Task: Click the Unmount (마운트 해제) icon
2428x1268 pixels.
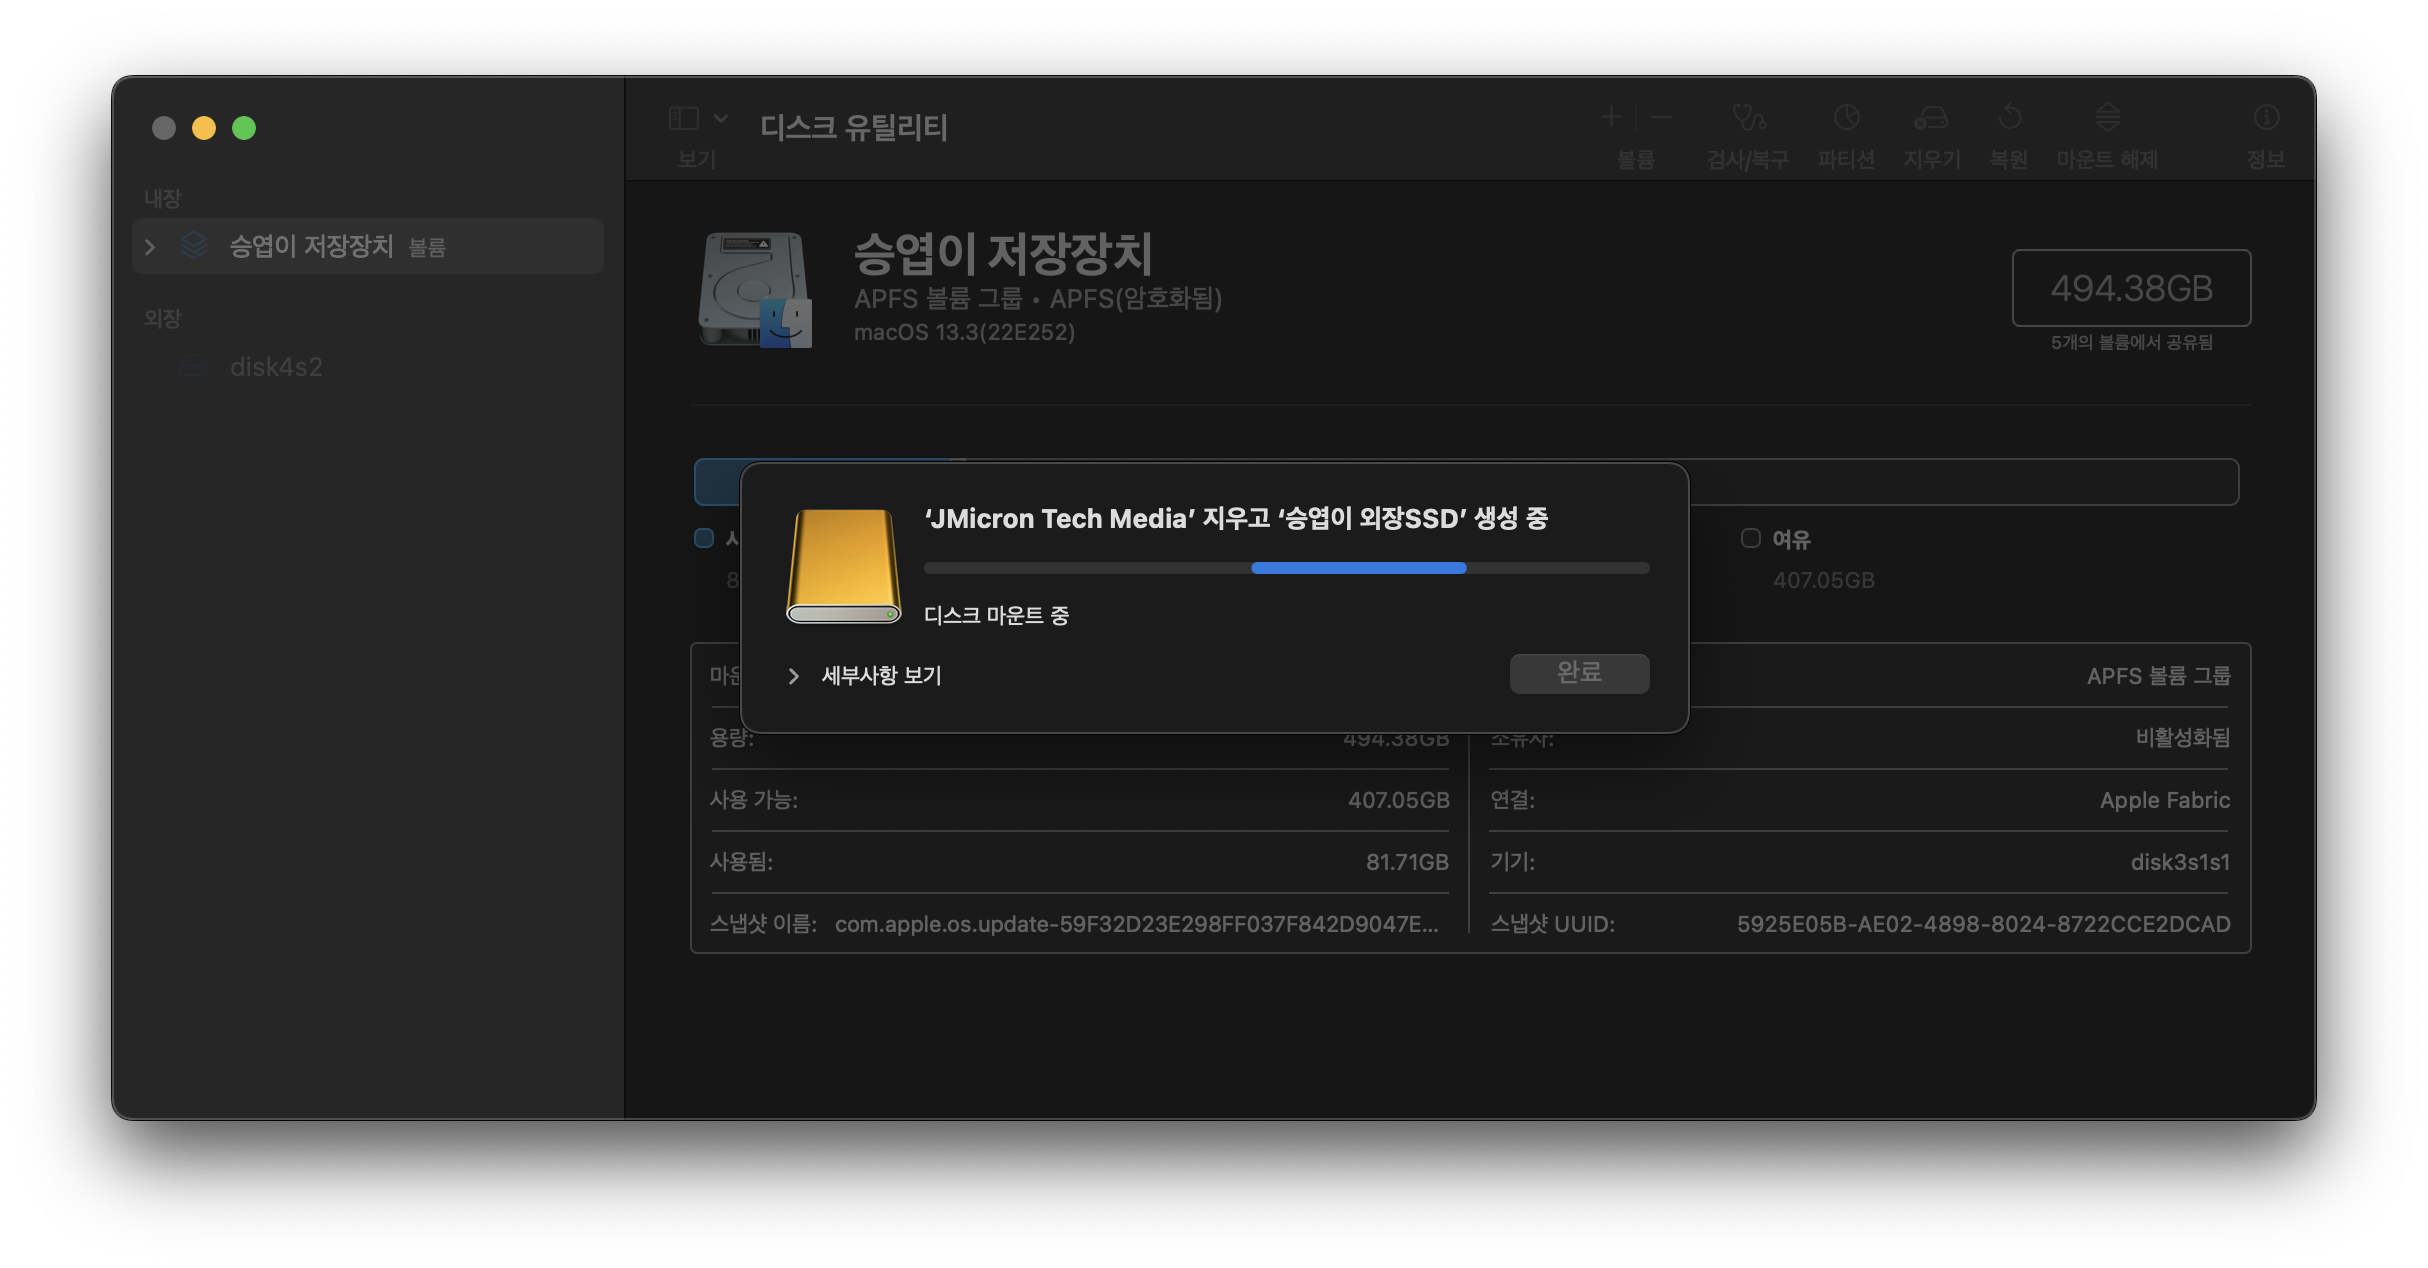Action: pos(2107,119)
